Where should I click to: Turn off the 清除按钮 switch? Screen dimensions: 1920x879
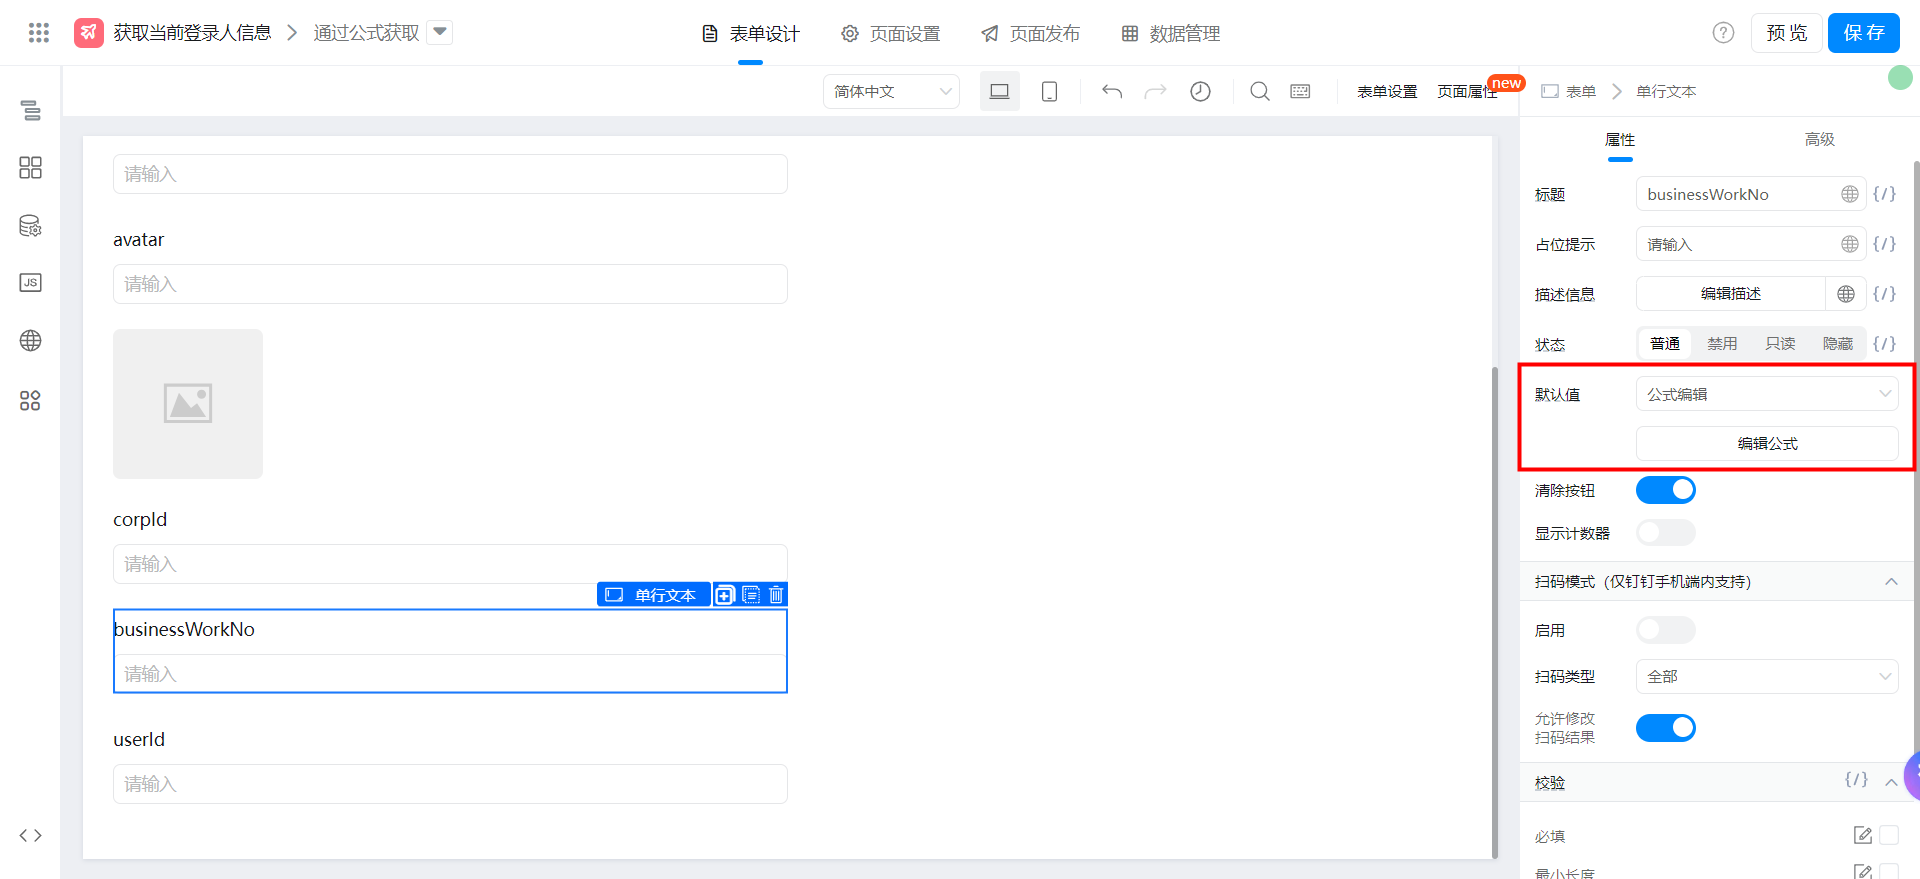(x=1665, y=490)
